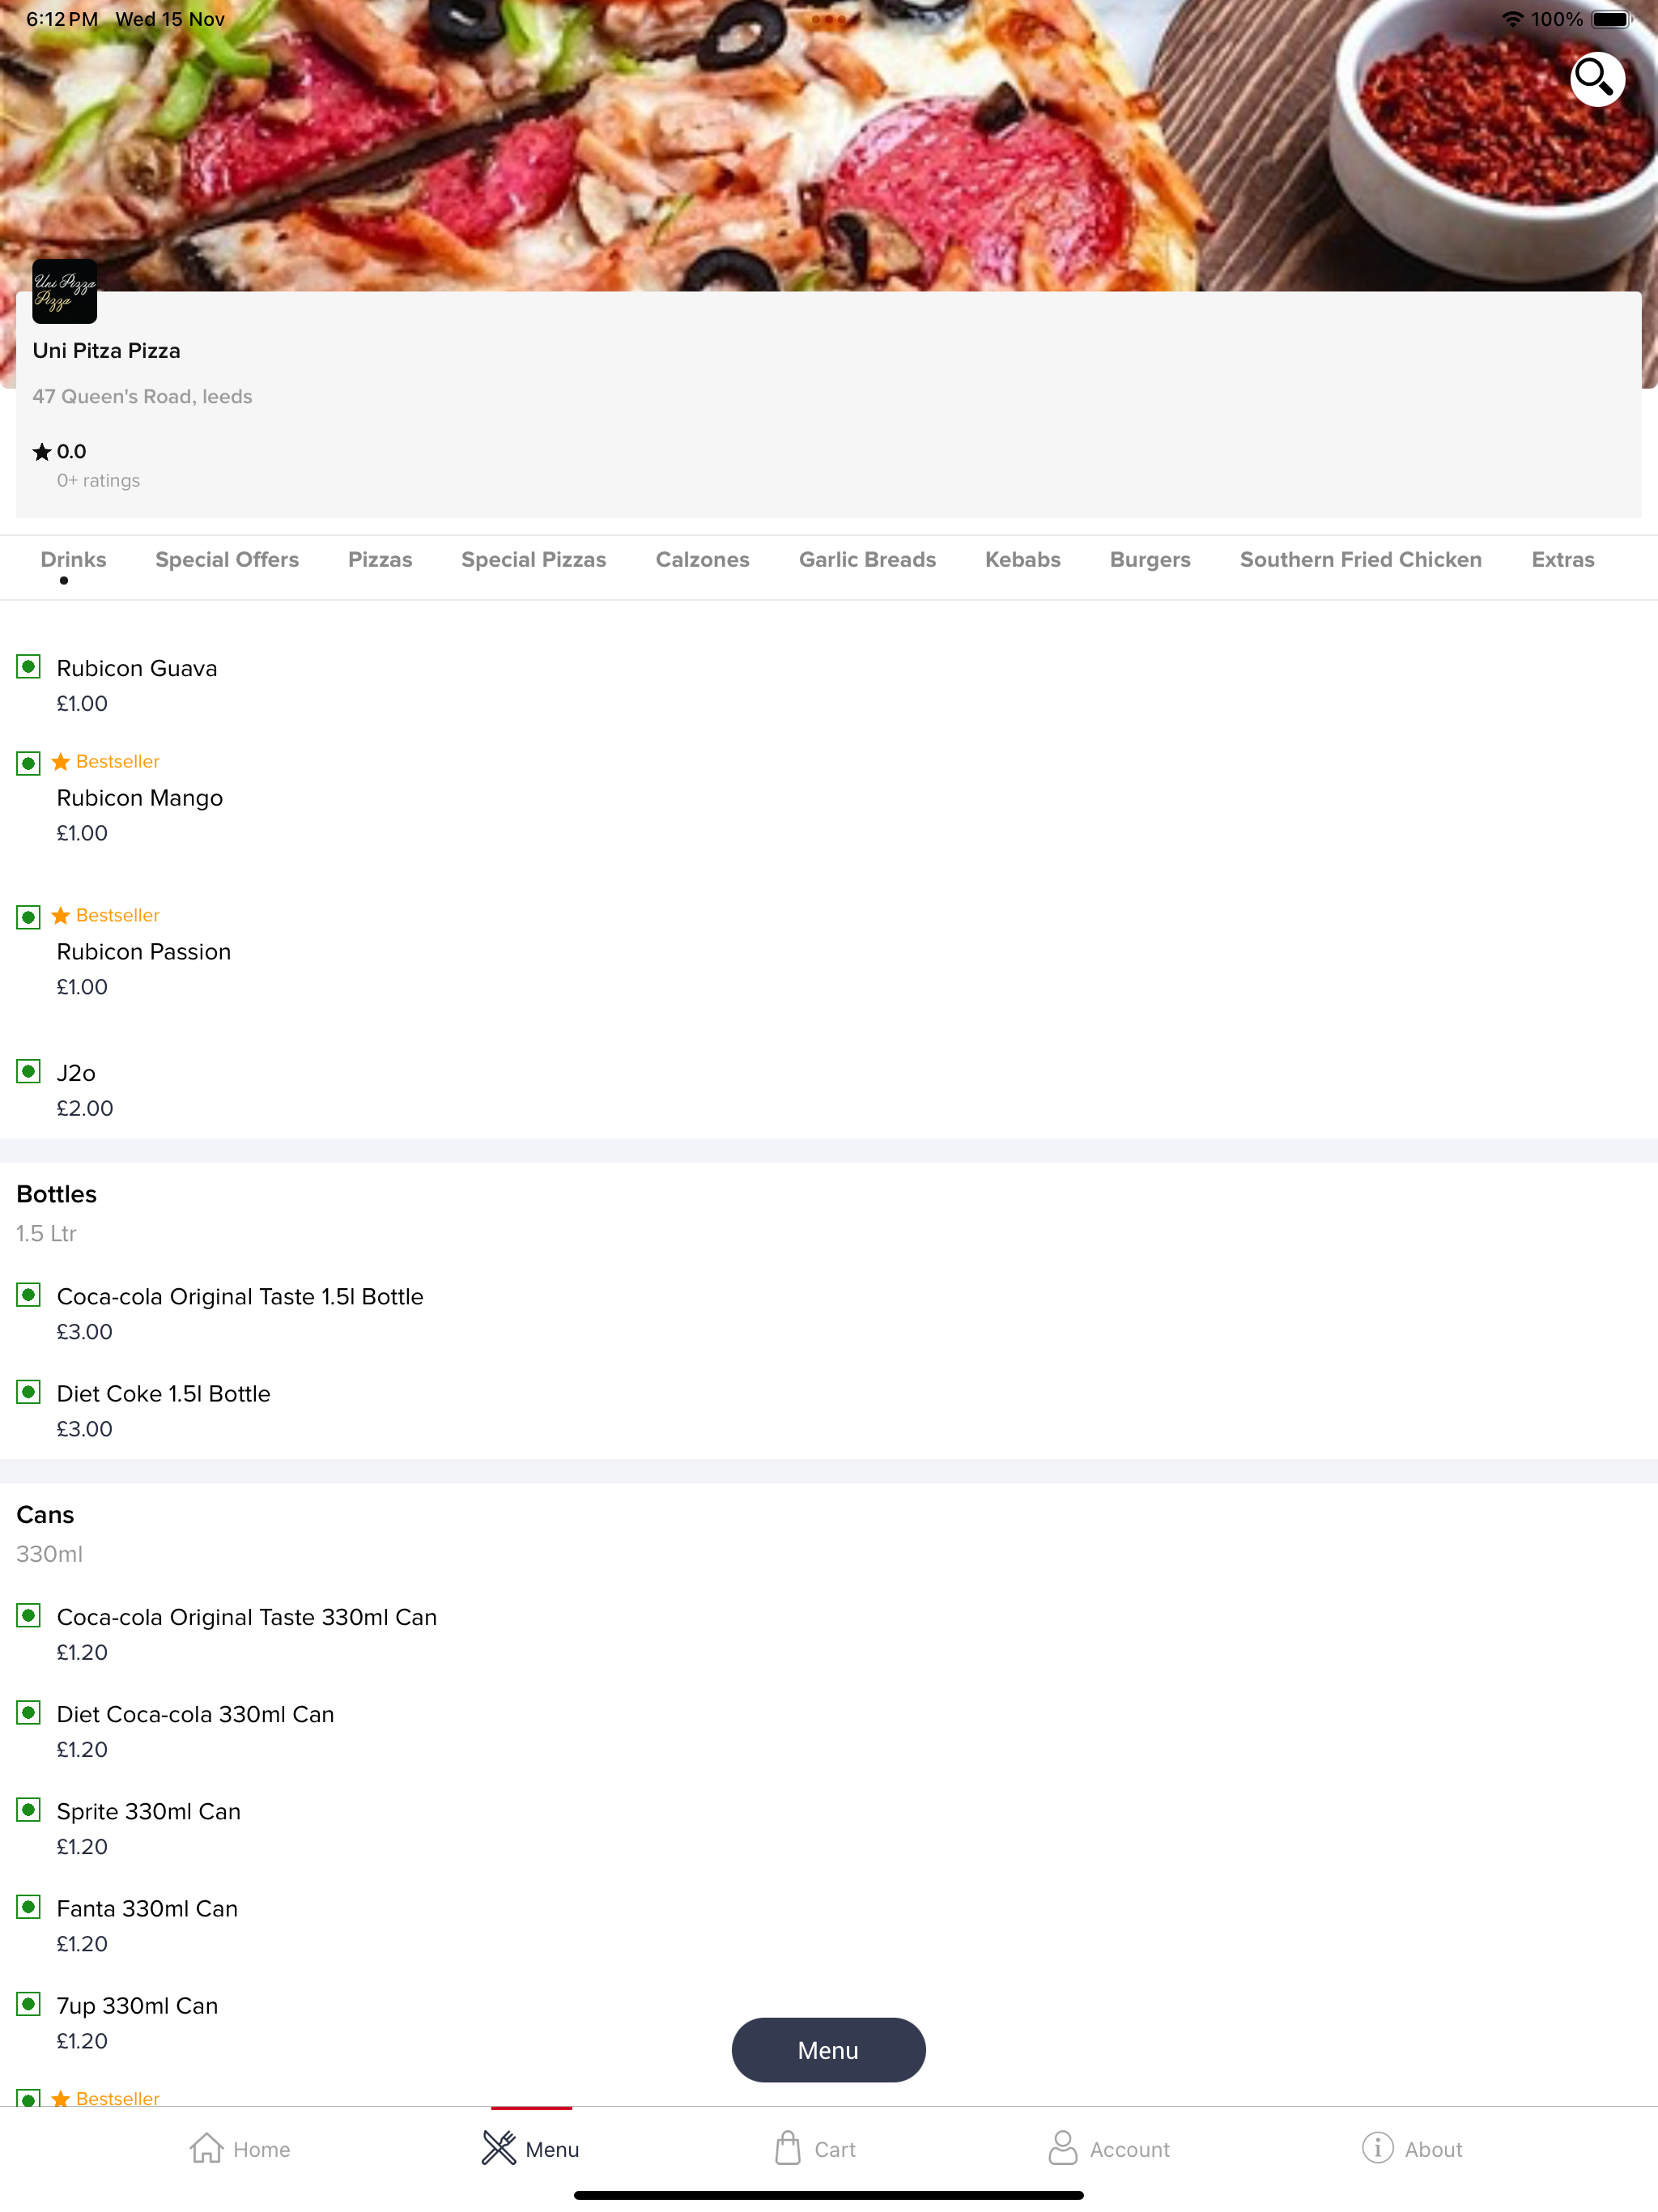Tap the floating Menu button

coord(829,2050)
